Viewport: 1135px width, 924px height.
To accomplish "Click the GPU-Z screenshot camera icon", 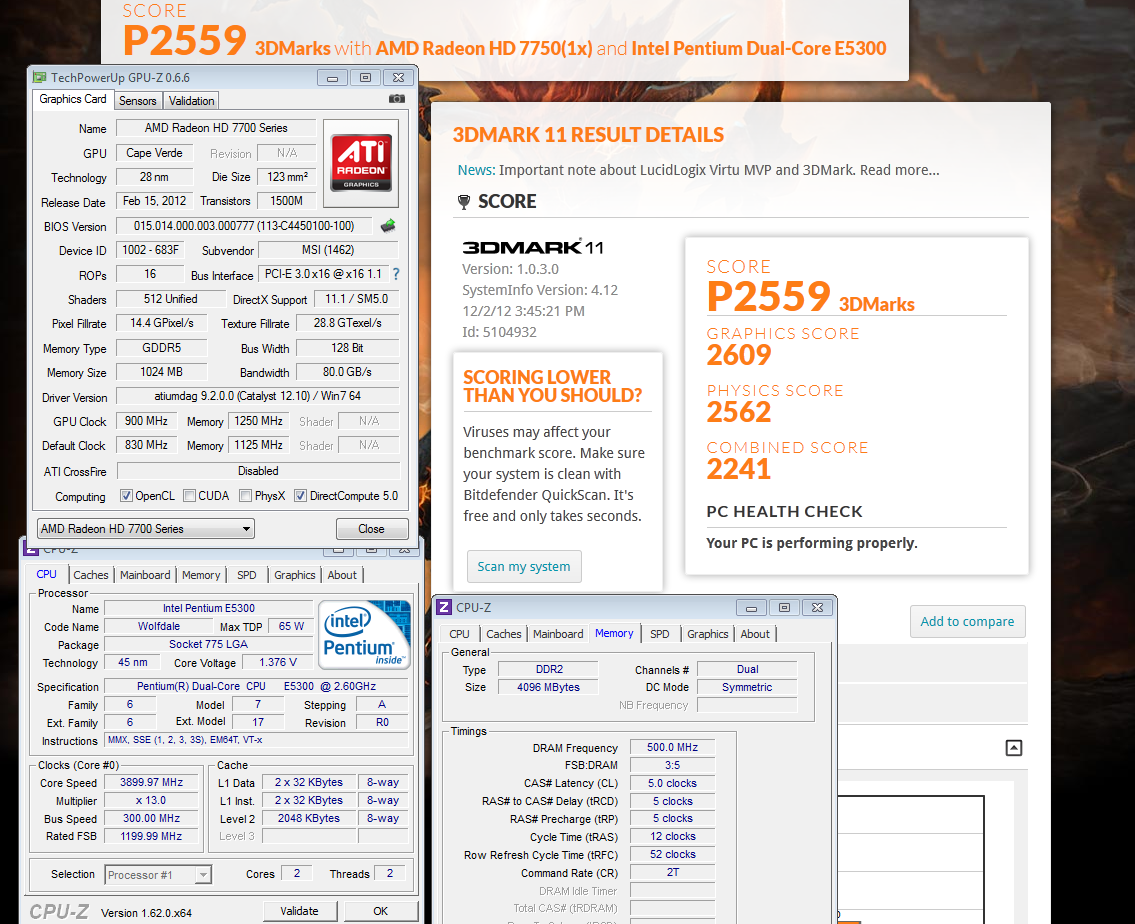I will point(397,98).
